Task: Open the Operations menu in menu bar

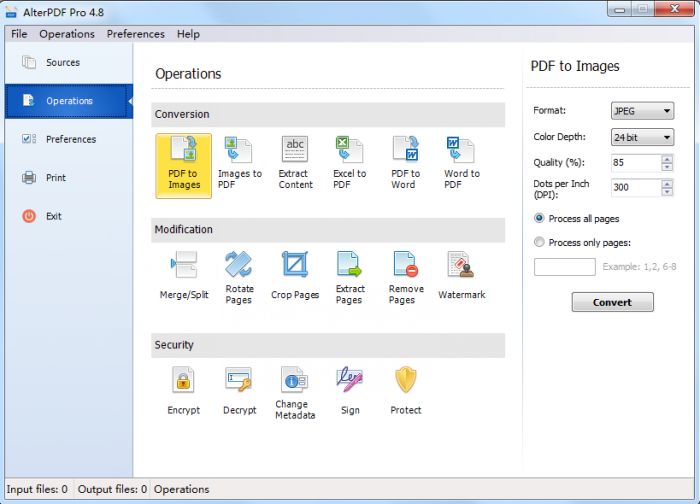Action: (x=67, y=34)
